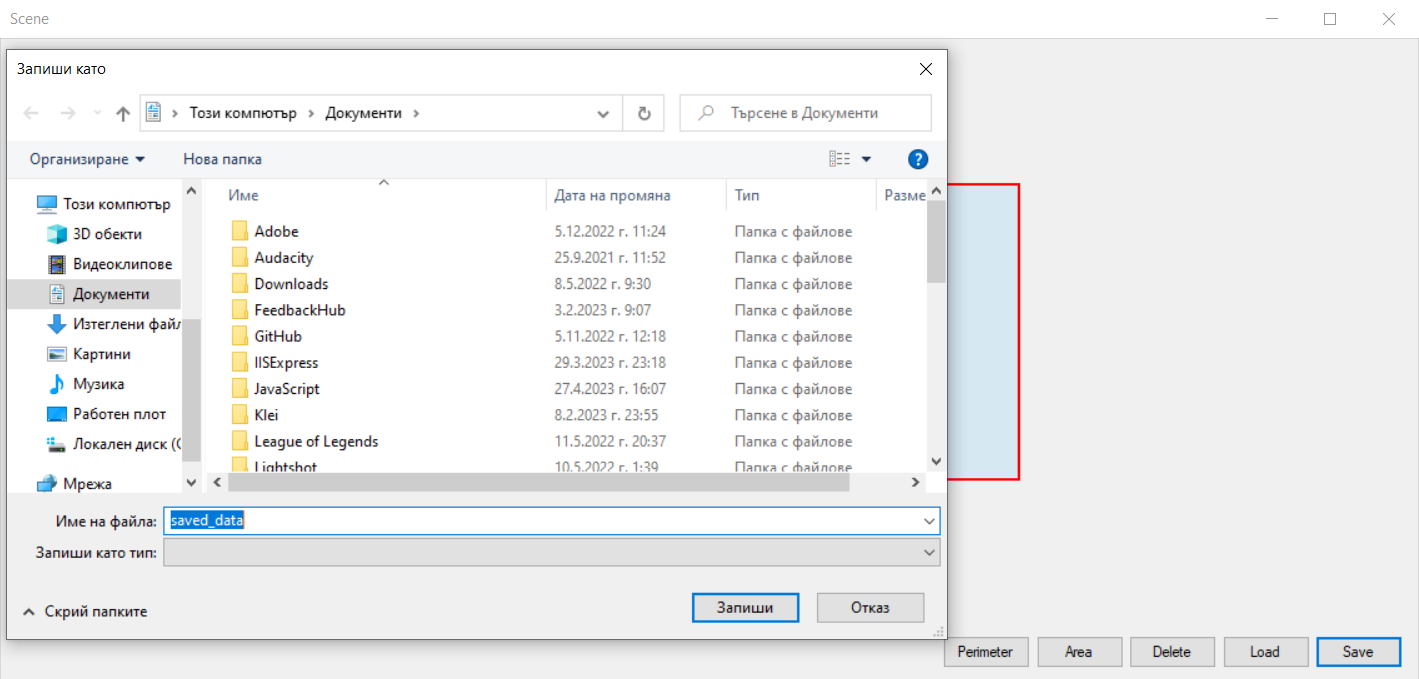Refresh the Документи folder listing
Screen dimensions: 1419x679
pos(643,112)
